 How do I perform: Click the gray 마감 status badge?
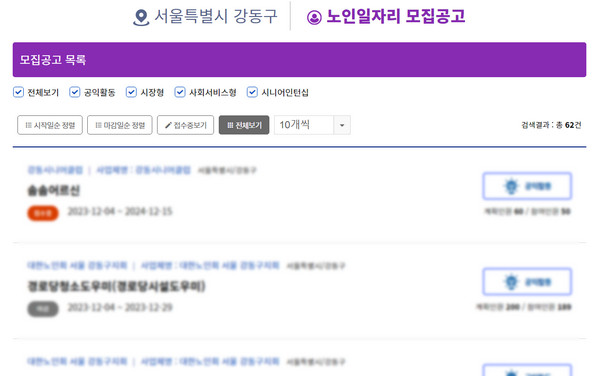(x=43, y=309)
